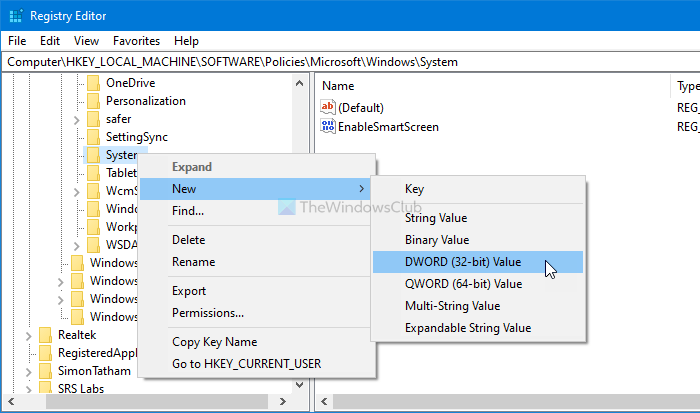The width and height of the screenshot is (700, 413).
Task: Click values pane scroll left arrow
Action: (x=325, y=401)
